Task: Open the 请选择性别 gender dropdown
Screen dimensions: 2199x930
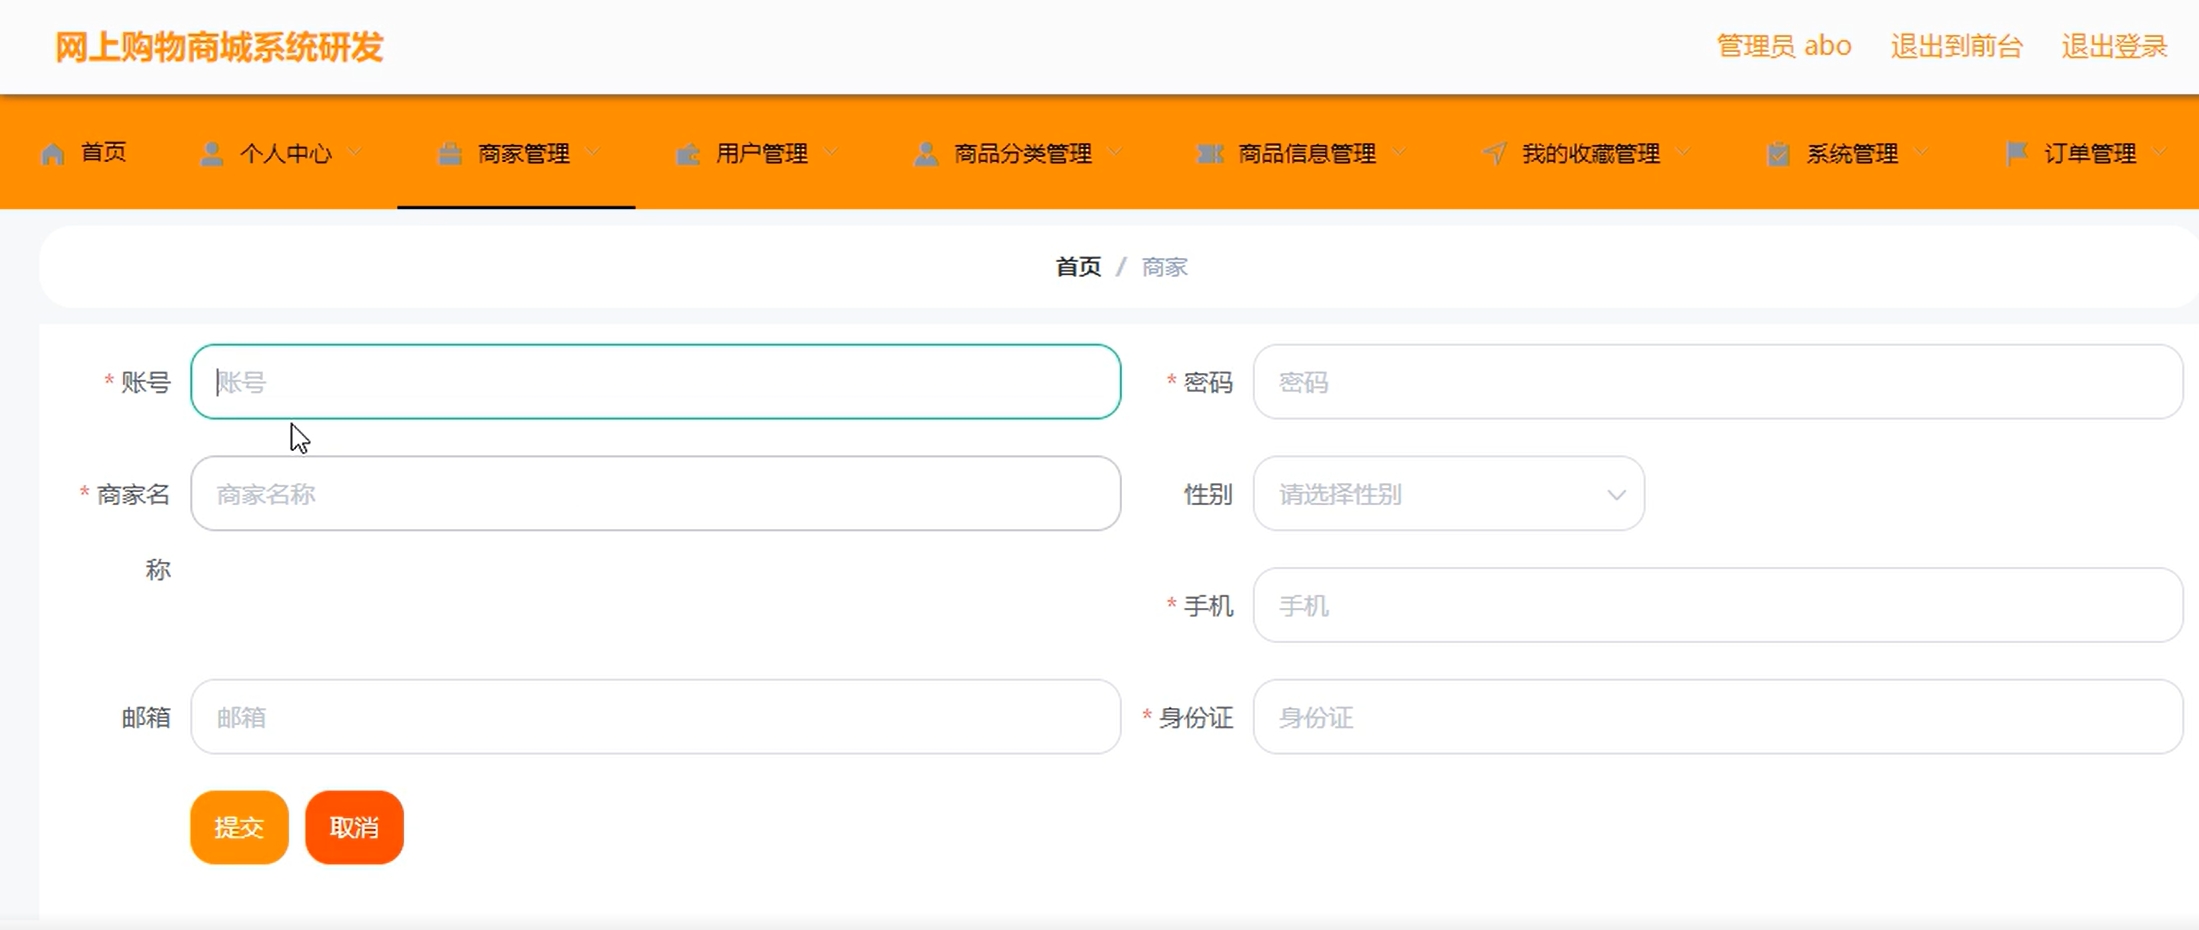Action: point(1448,494)
